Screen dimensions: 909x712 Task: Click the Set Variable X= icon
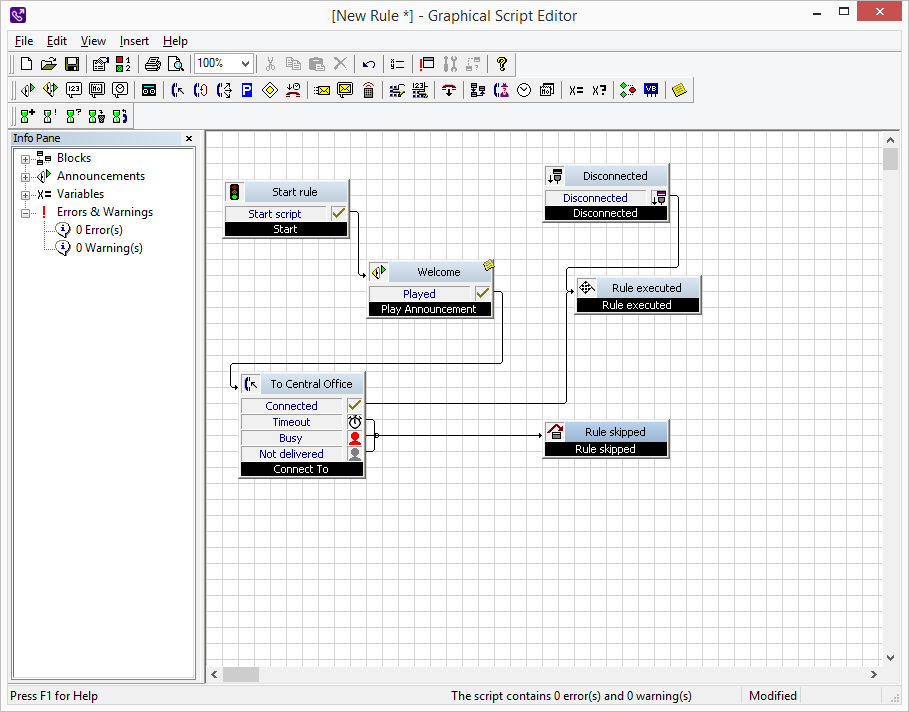click(576, 90)
